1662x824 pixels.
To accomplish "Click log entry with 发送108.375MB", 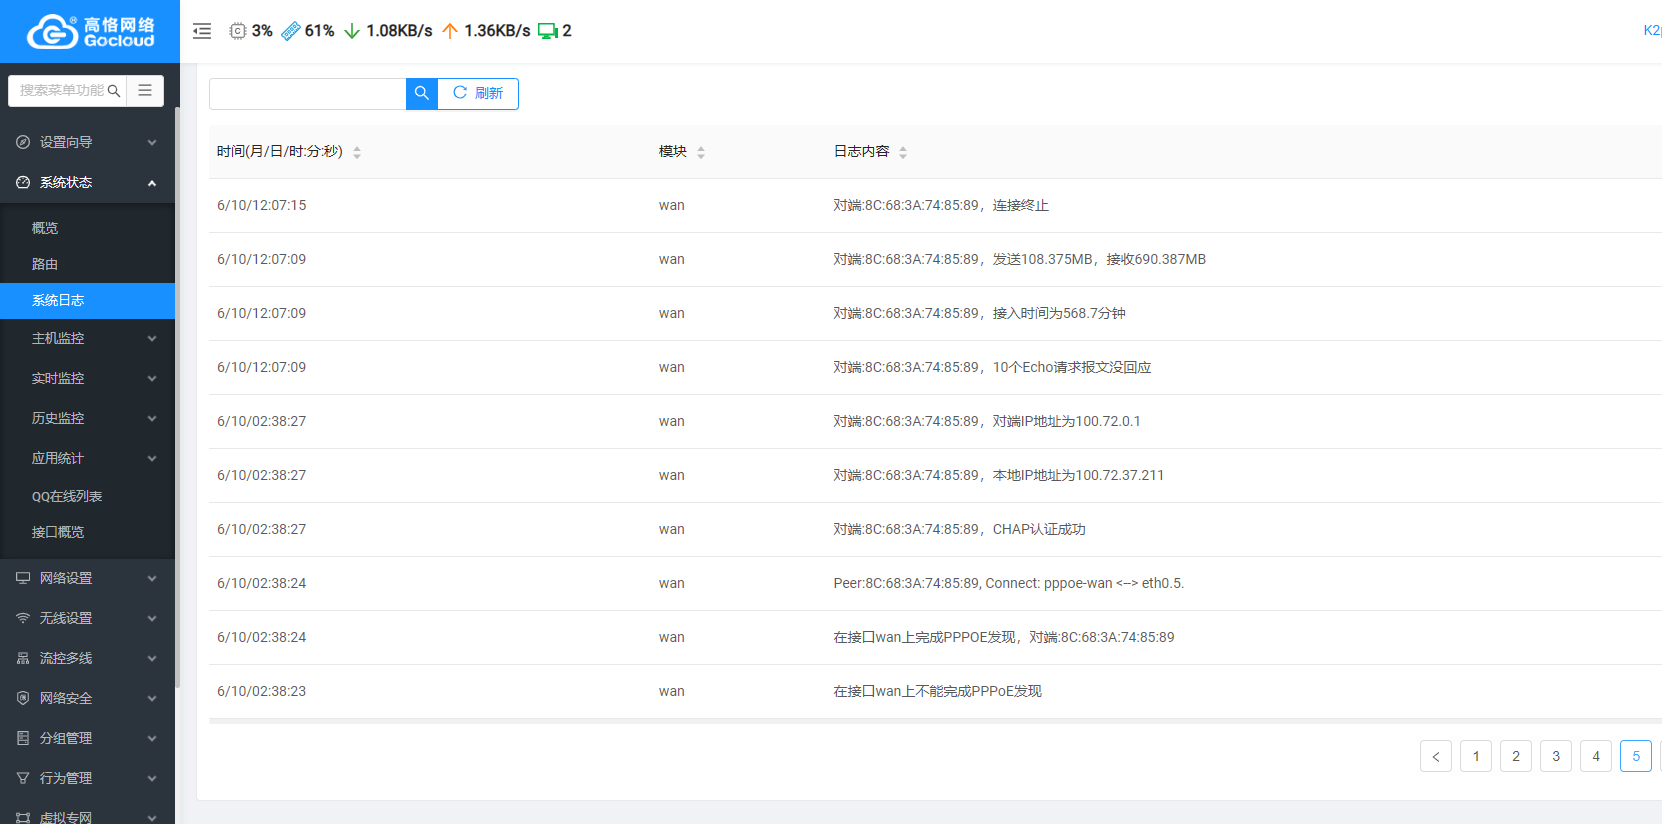I will click(x=1019, y=259).
